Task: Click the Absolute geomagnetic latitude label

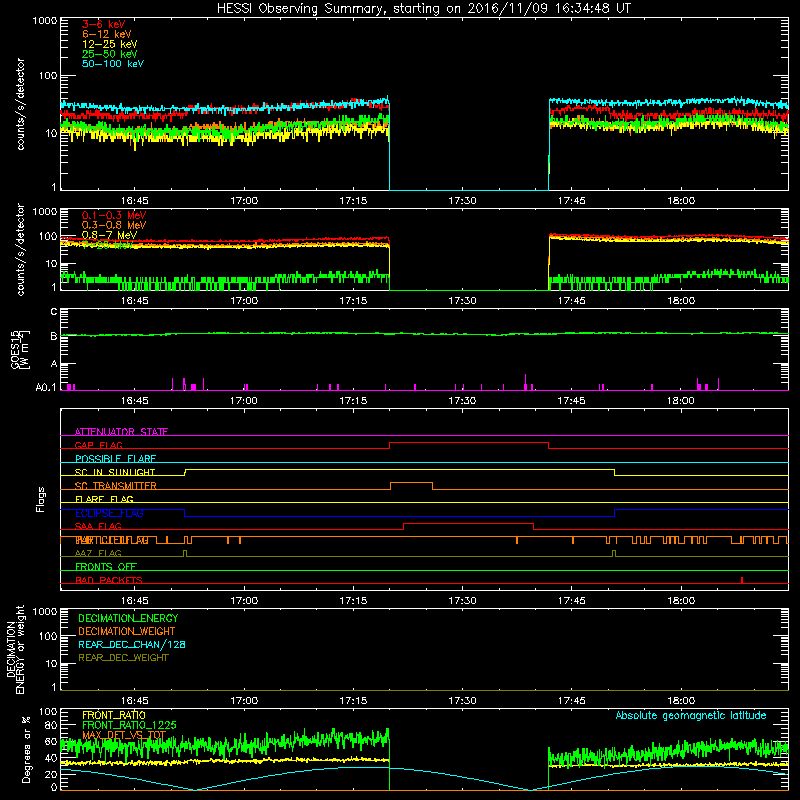Action: [691, 715]
